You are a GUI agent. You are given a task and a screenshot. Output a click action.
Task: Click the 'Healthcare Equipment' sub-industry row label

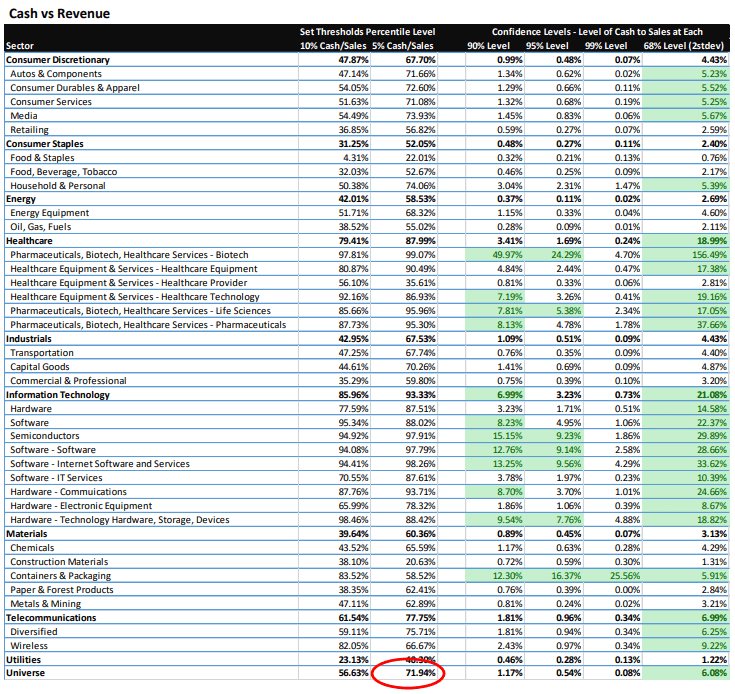click(x=134, y=269)
